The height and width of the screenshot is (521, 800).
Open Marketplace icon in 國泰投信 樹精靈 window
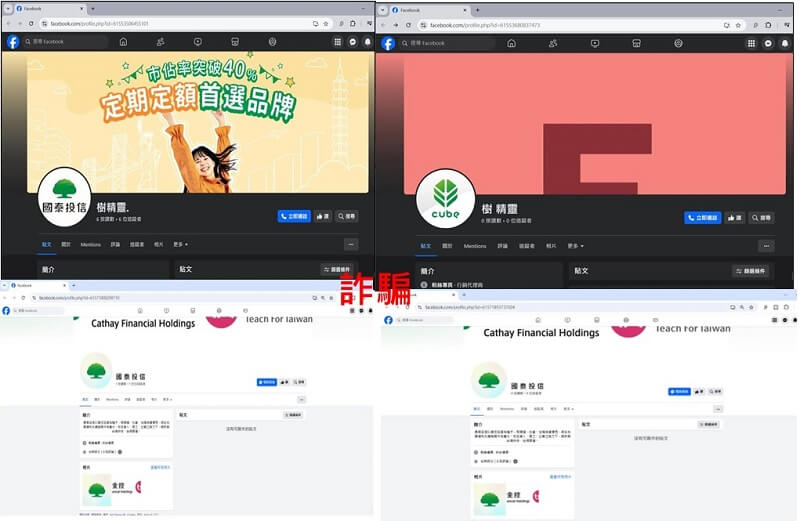click(x=235, y=42)
